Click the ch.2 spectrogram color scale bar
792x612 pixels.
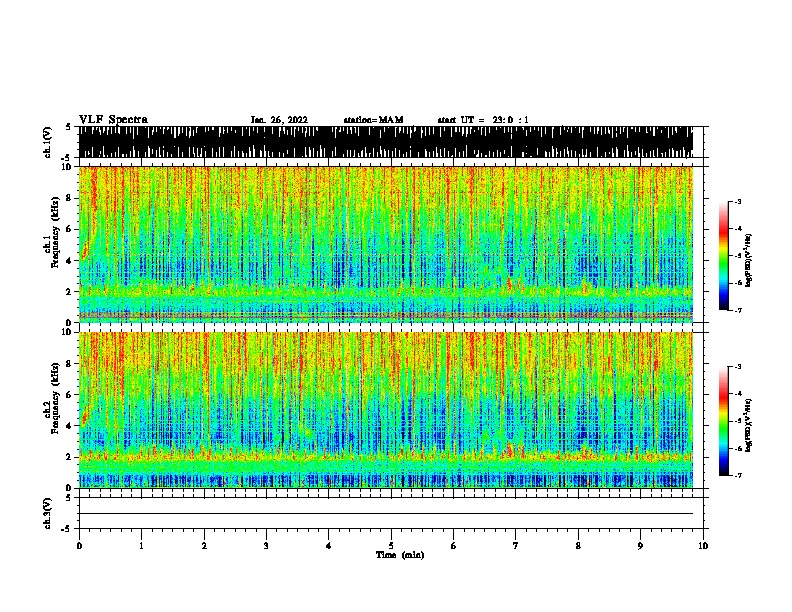[723, 421]
